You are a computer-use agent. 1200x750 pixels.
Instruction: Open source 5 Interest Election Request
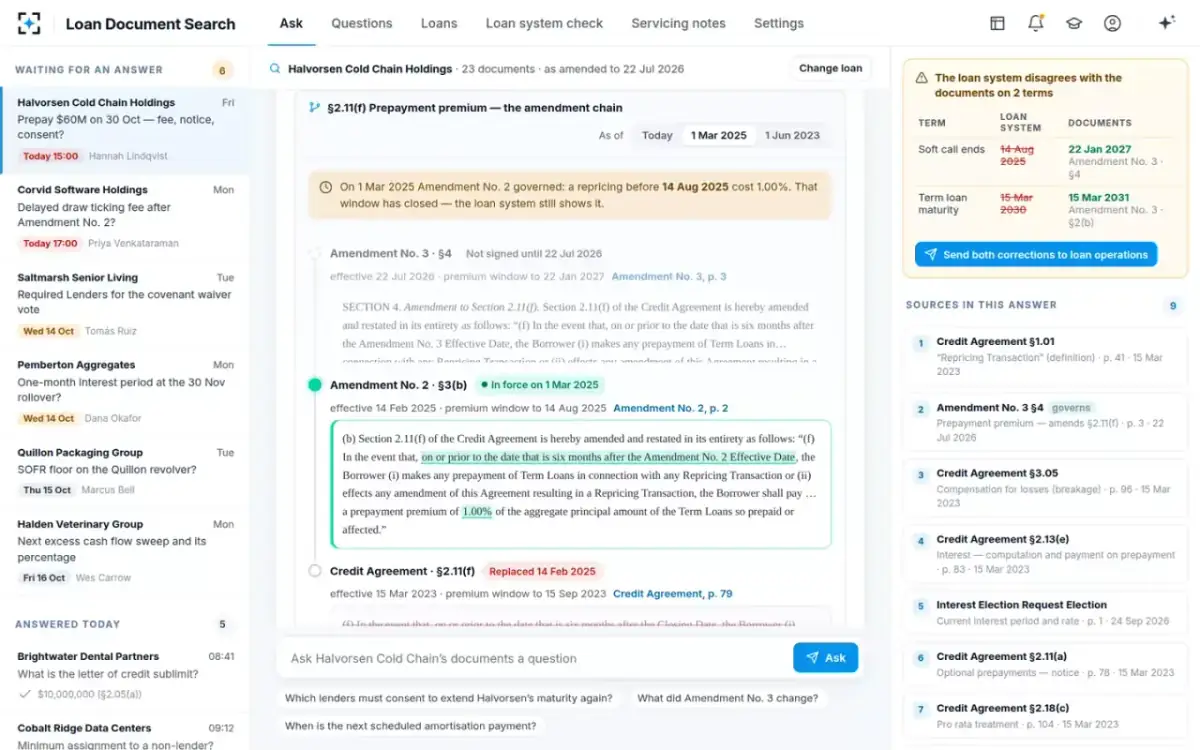(x=1044, y=612)
